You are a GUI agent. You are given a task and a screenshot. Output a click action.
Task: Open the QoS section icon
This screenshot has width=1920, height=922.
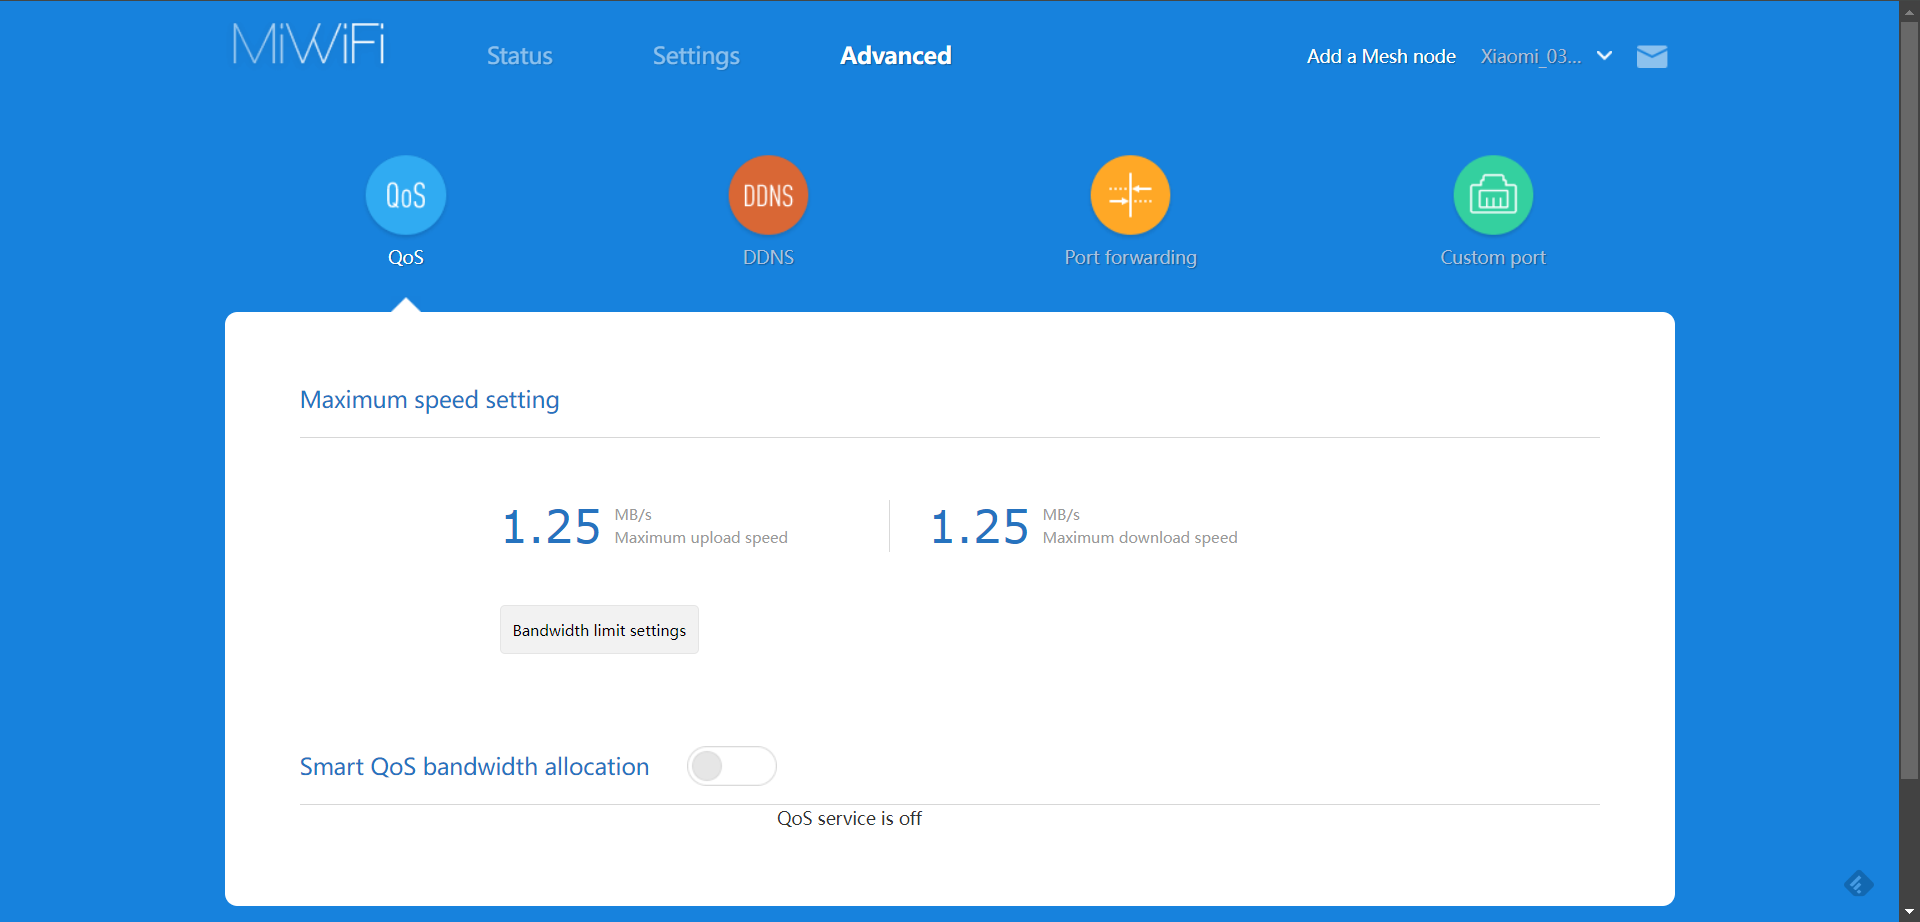coord(405,195)
